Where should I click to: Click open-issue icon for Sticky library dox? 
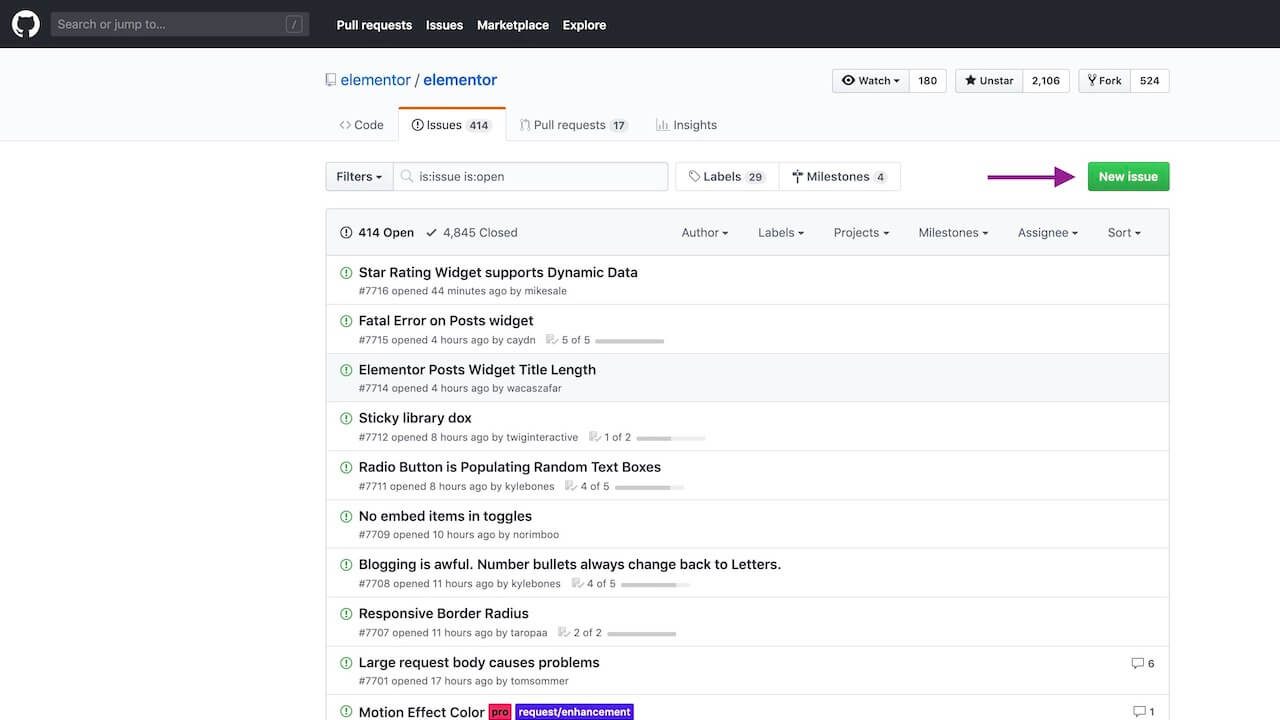pos(346,418)
